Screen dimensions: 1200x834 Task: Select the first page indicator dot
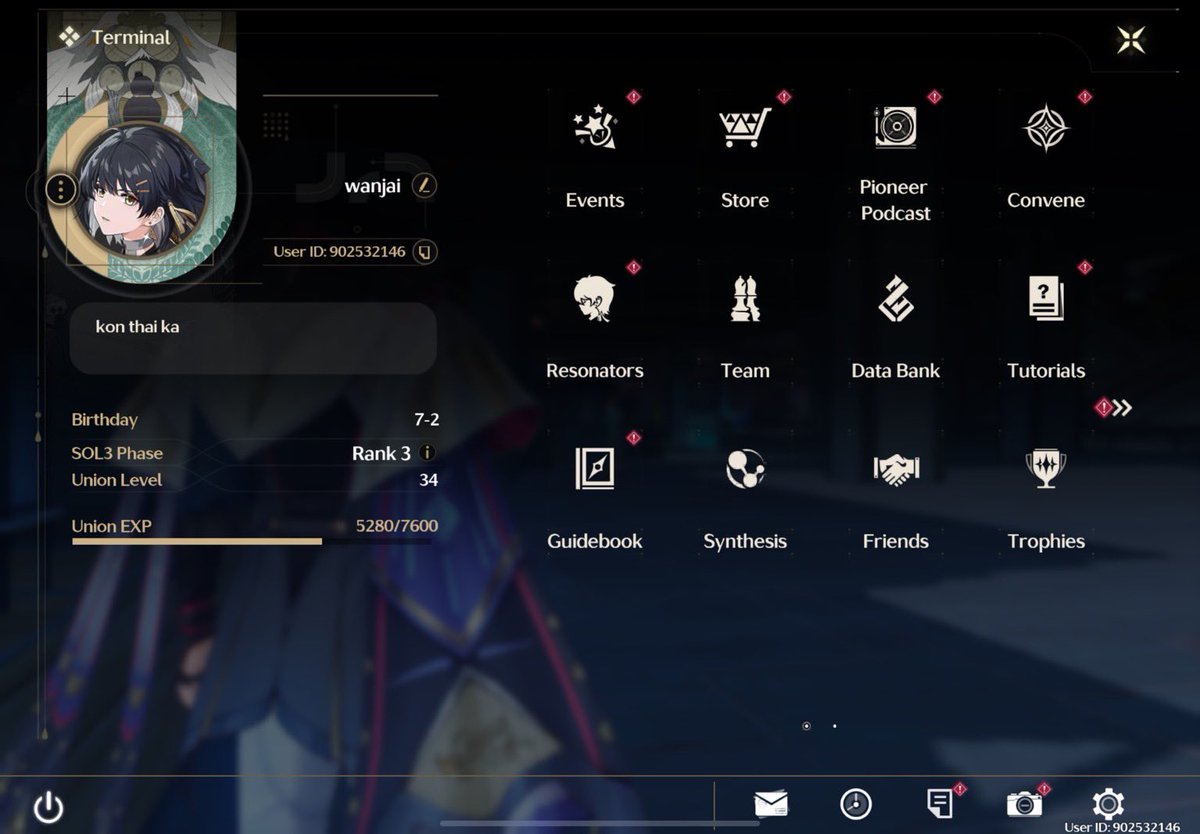click(806, 726)
